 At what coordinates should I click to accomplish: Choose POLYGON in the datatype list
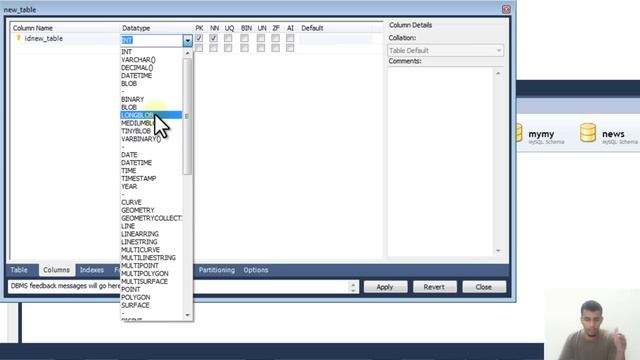pyautogui.click(x=136, y=298)
